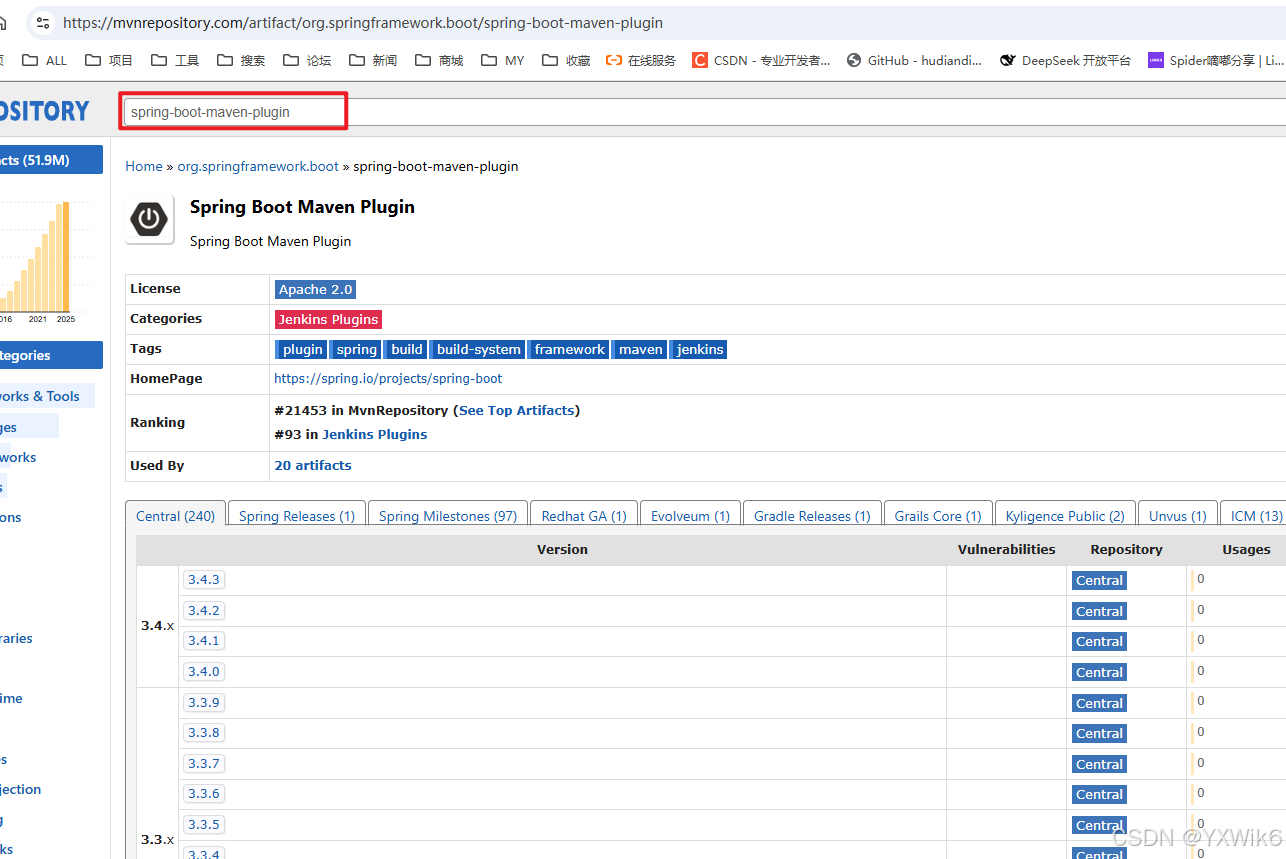Open the spring.io homepage link

[x=388, y=379]
